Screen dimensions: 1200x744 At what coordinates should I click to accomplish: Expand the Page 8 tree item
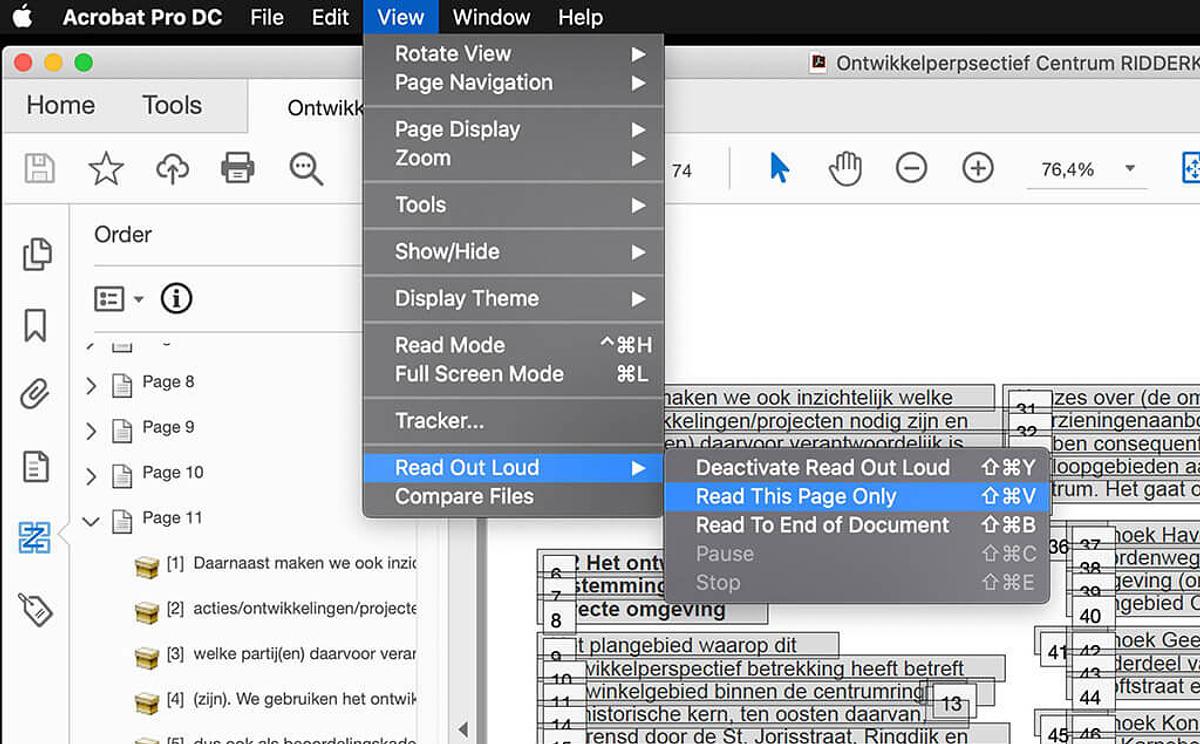click(x=91, y=383)
